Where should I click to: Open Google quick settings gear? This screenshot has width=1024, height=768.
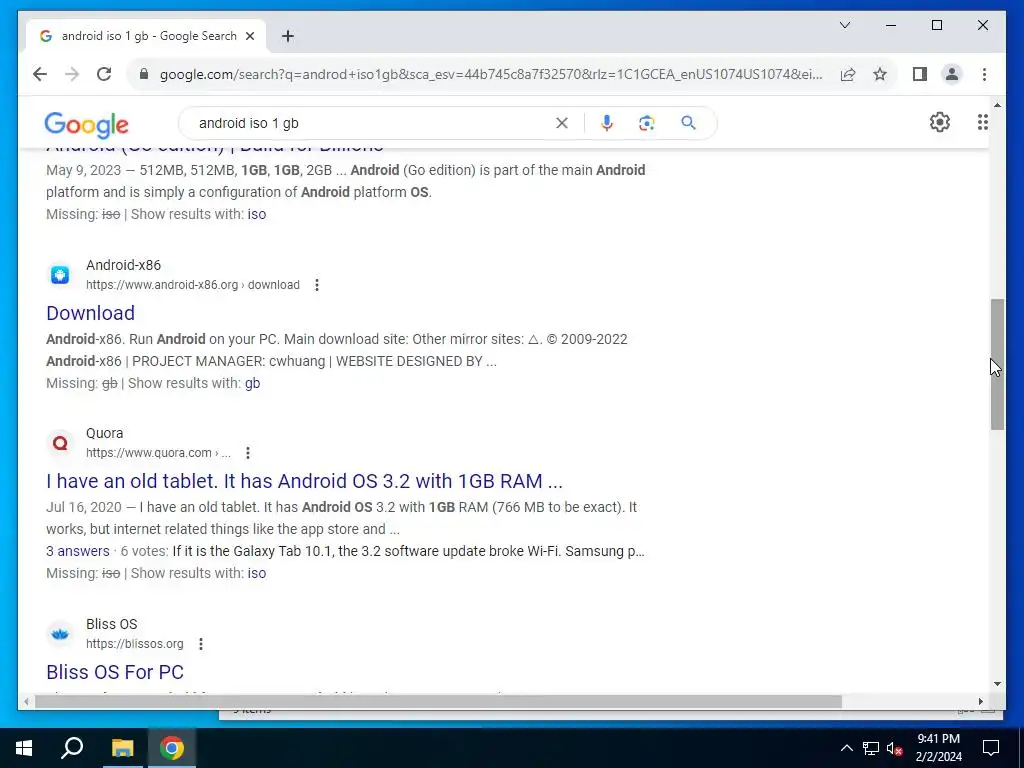[939, 122]
